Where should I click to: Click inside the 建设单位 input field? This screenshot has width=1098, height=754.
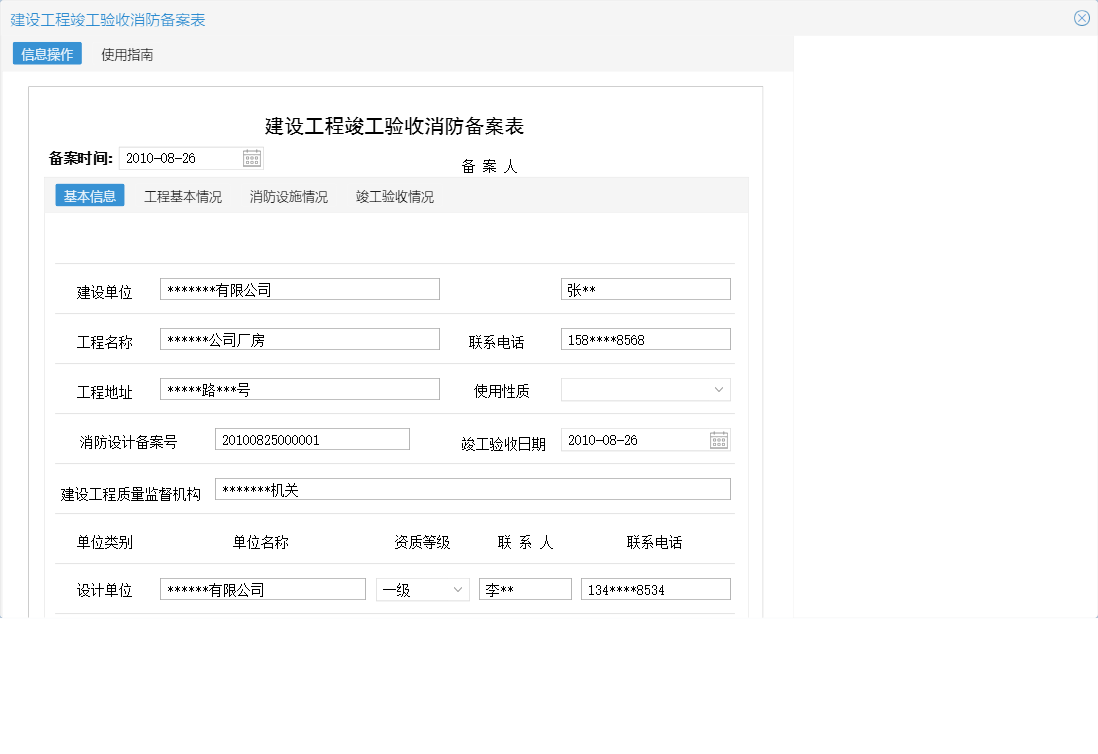pyautogui.click(x=299, y=288)
